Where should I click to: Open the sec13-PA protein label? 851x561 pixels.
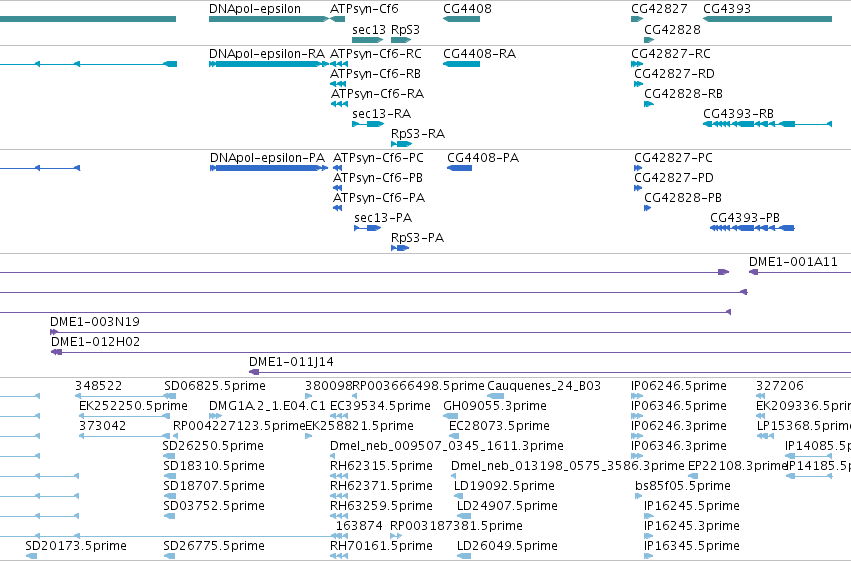(383, 218)
